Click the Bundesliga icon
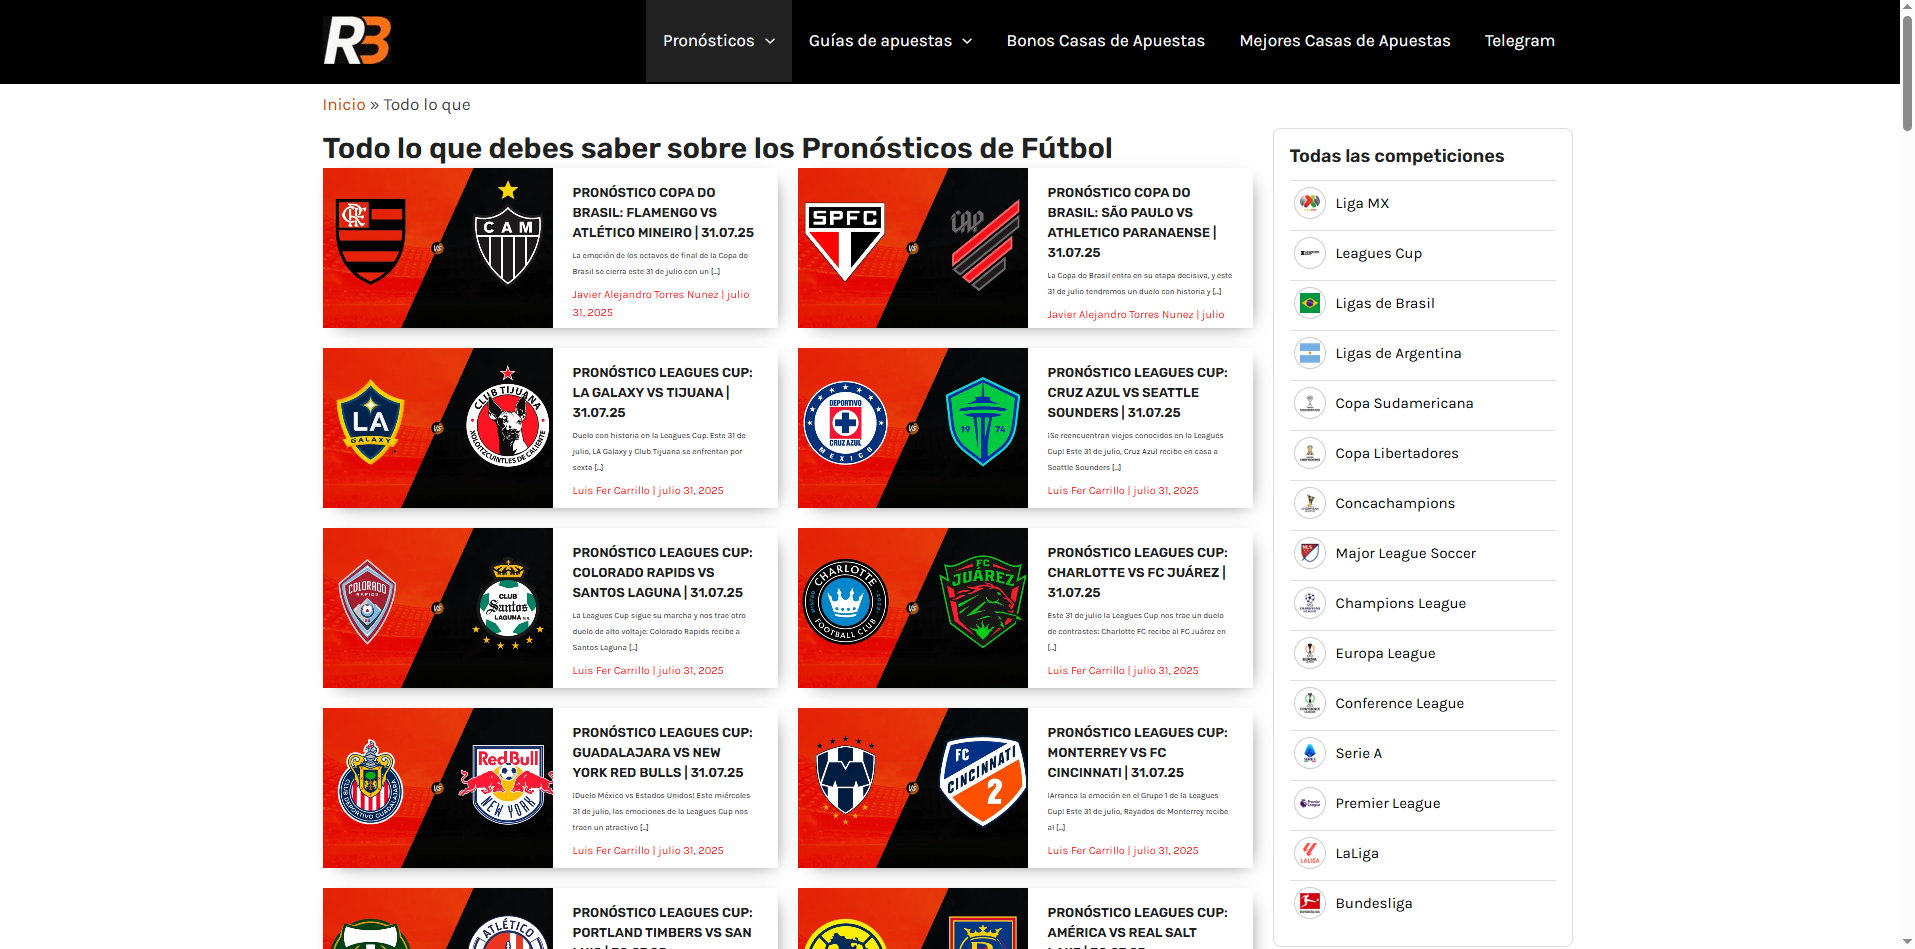This screenshot has width=1915, height=949. tap(1310, 903)
